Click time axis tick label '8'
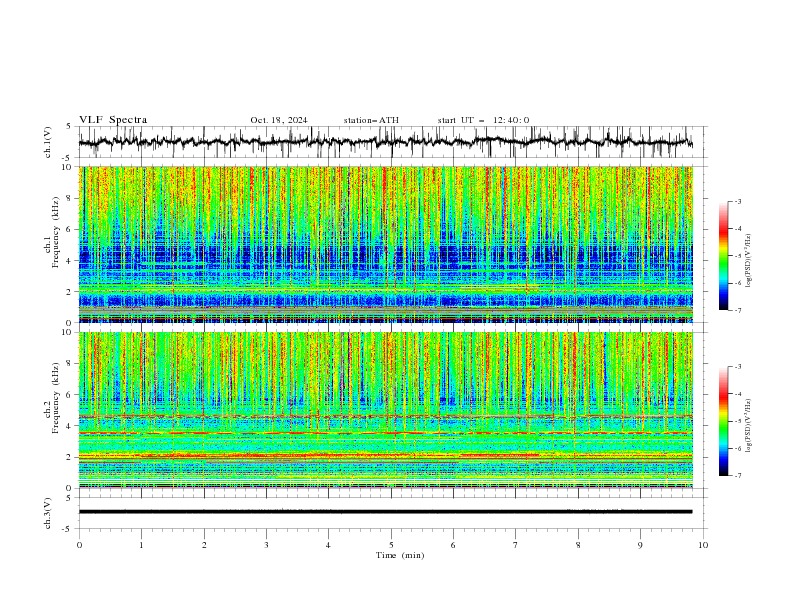 [578, 545]
